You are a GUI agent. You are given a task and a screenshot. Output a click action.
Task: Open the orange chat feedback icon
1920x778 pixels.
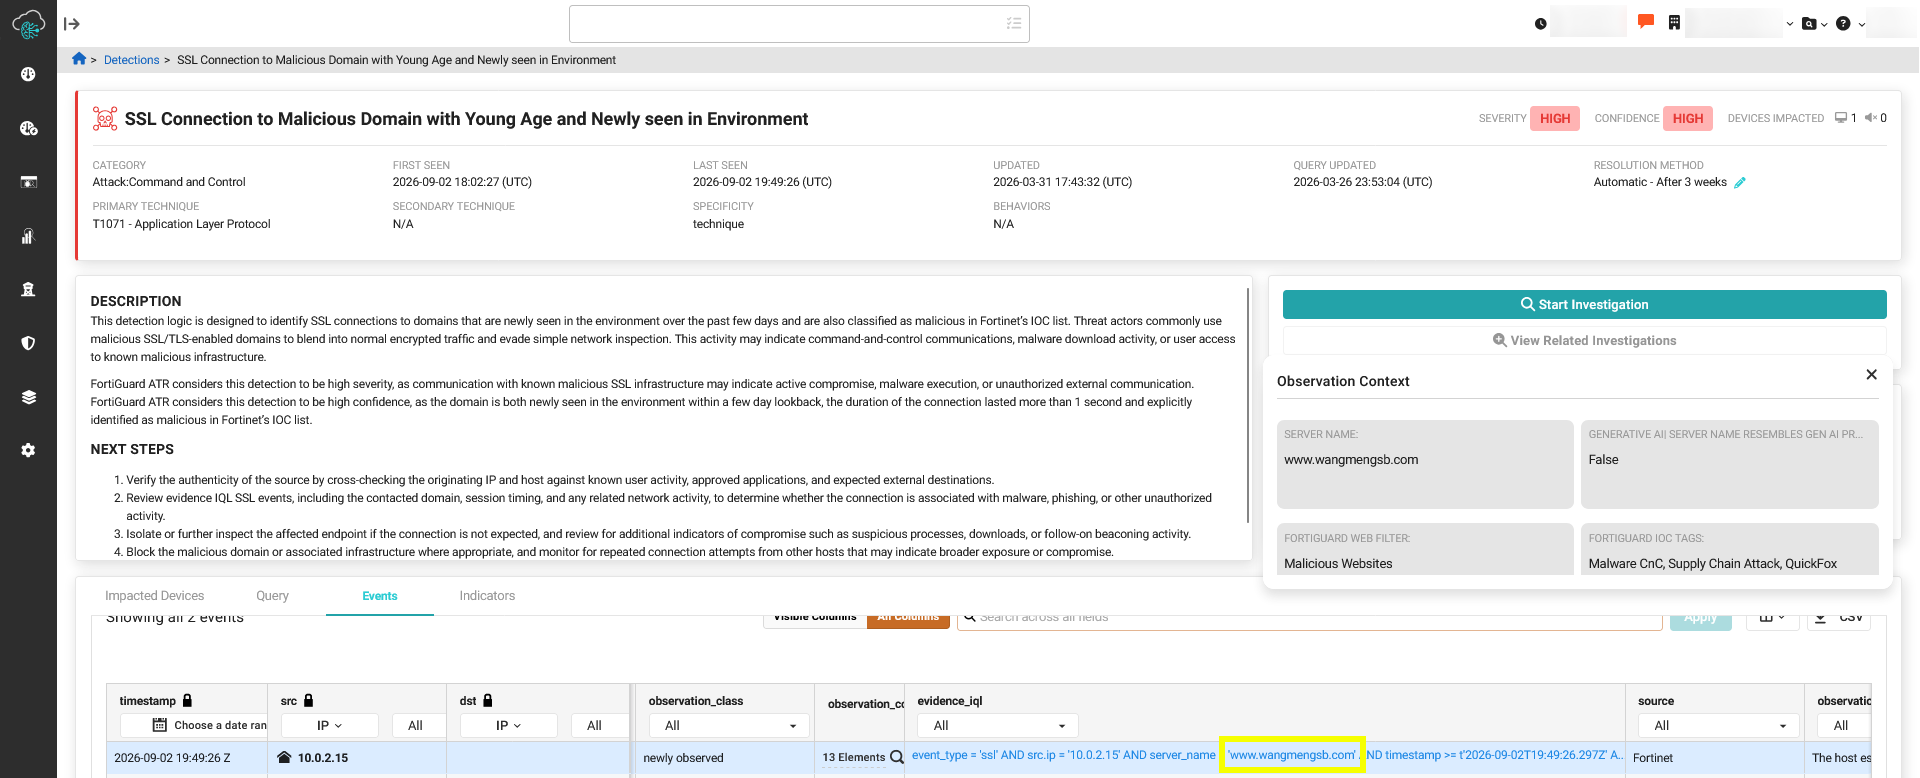coord(1646,22)
